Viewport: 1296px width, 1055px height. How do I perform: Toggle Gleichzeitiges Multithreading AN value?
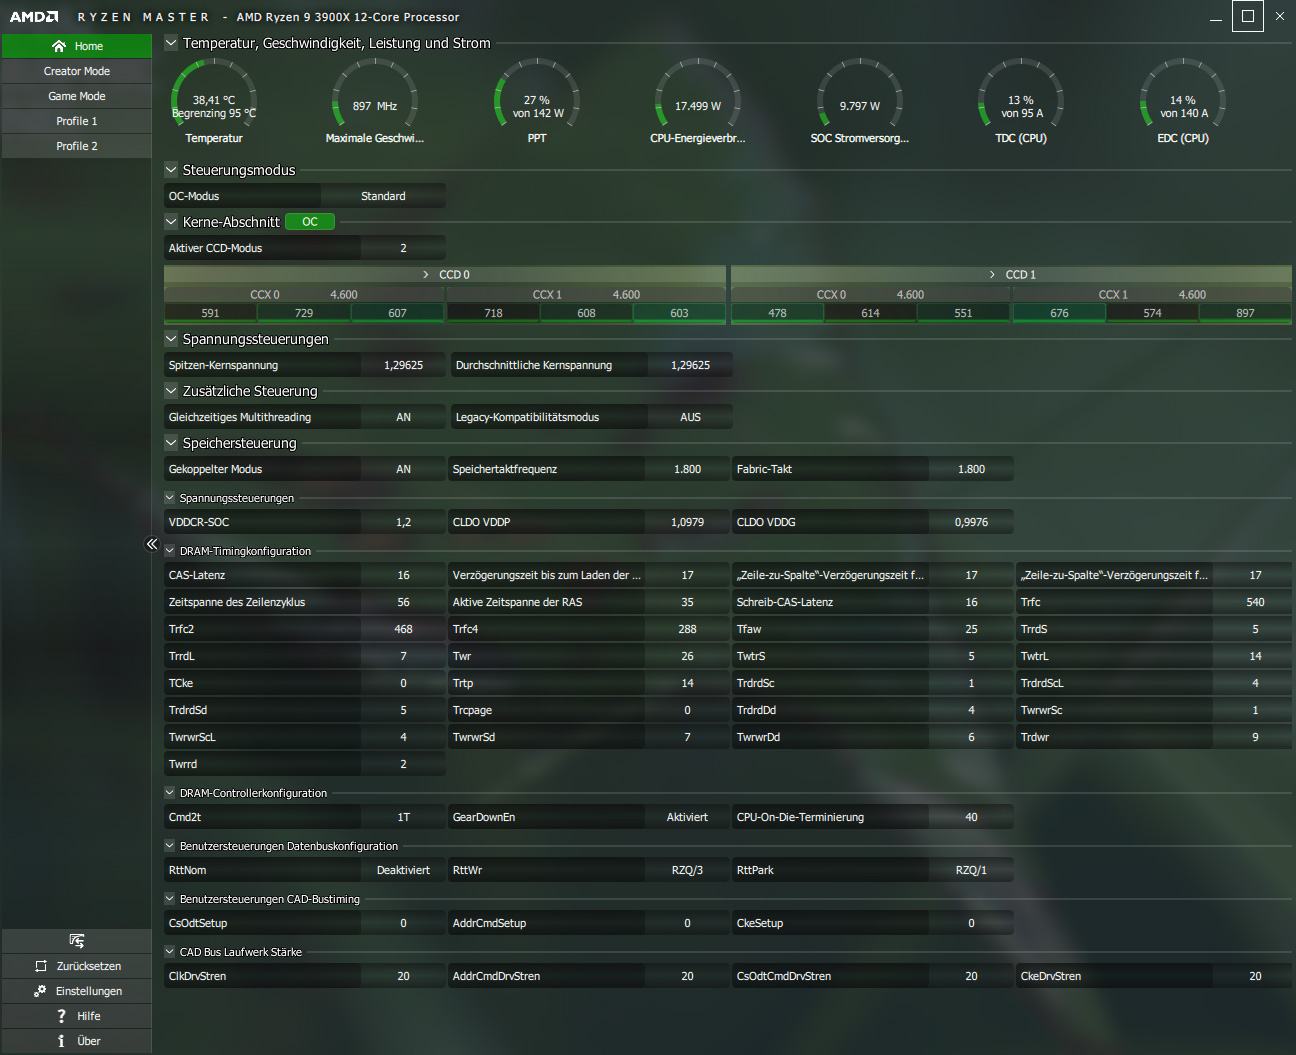click(x=403, y=417)
